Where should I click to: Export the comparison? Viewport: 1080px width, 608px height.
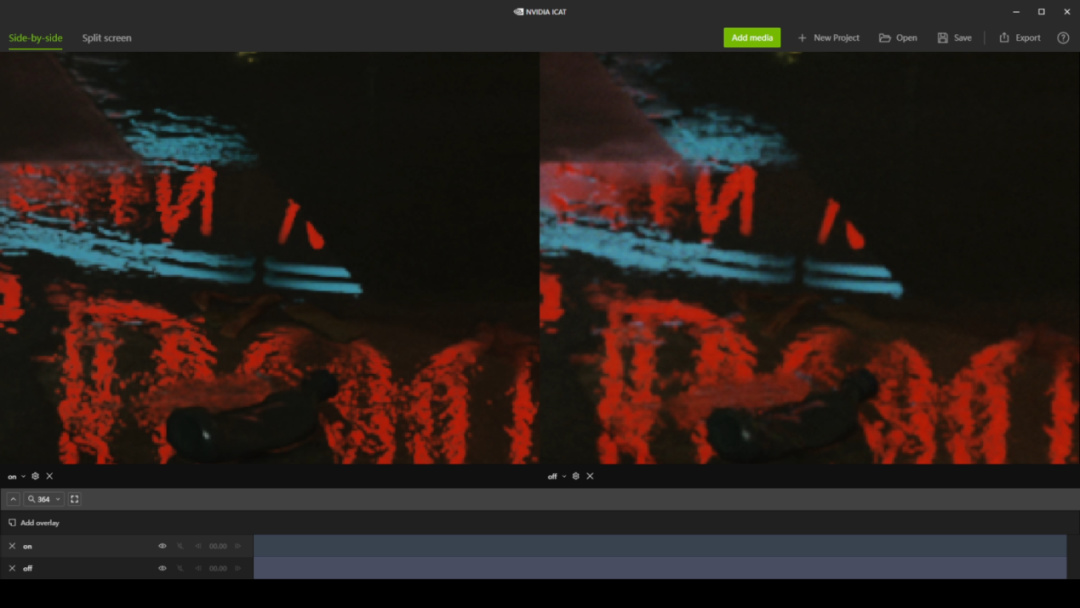click(x=1020, y=38)
